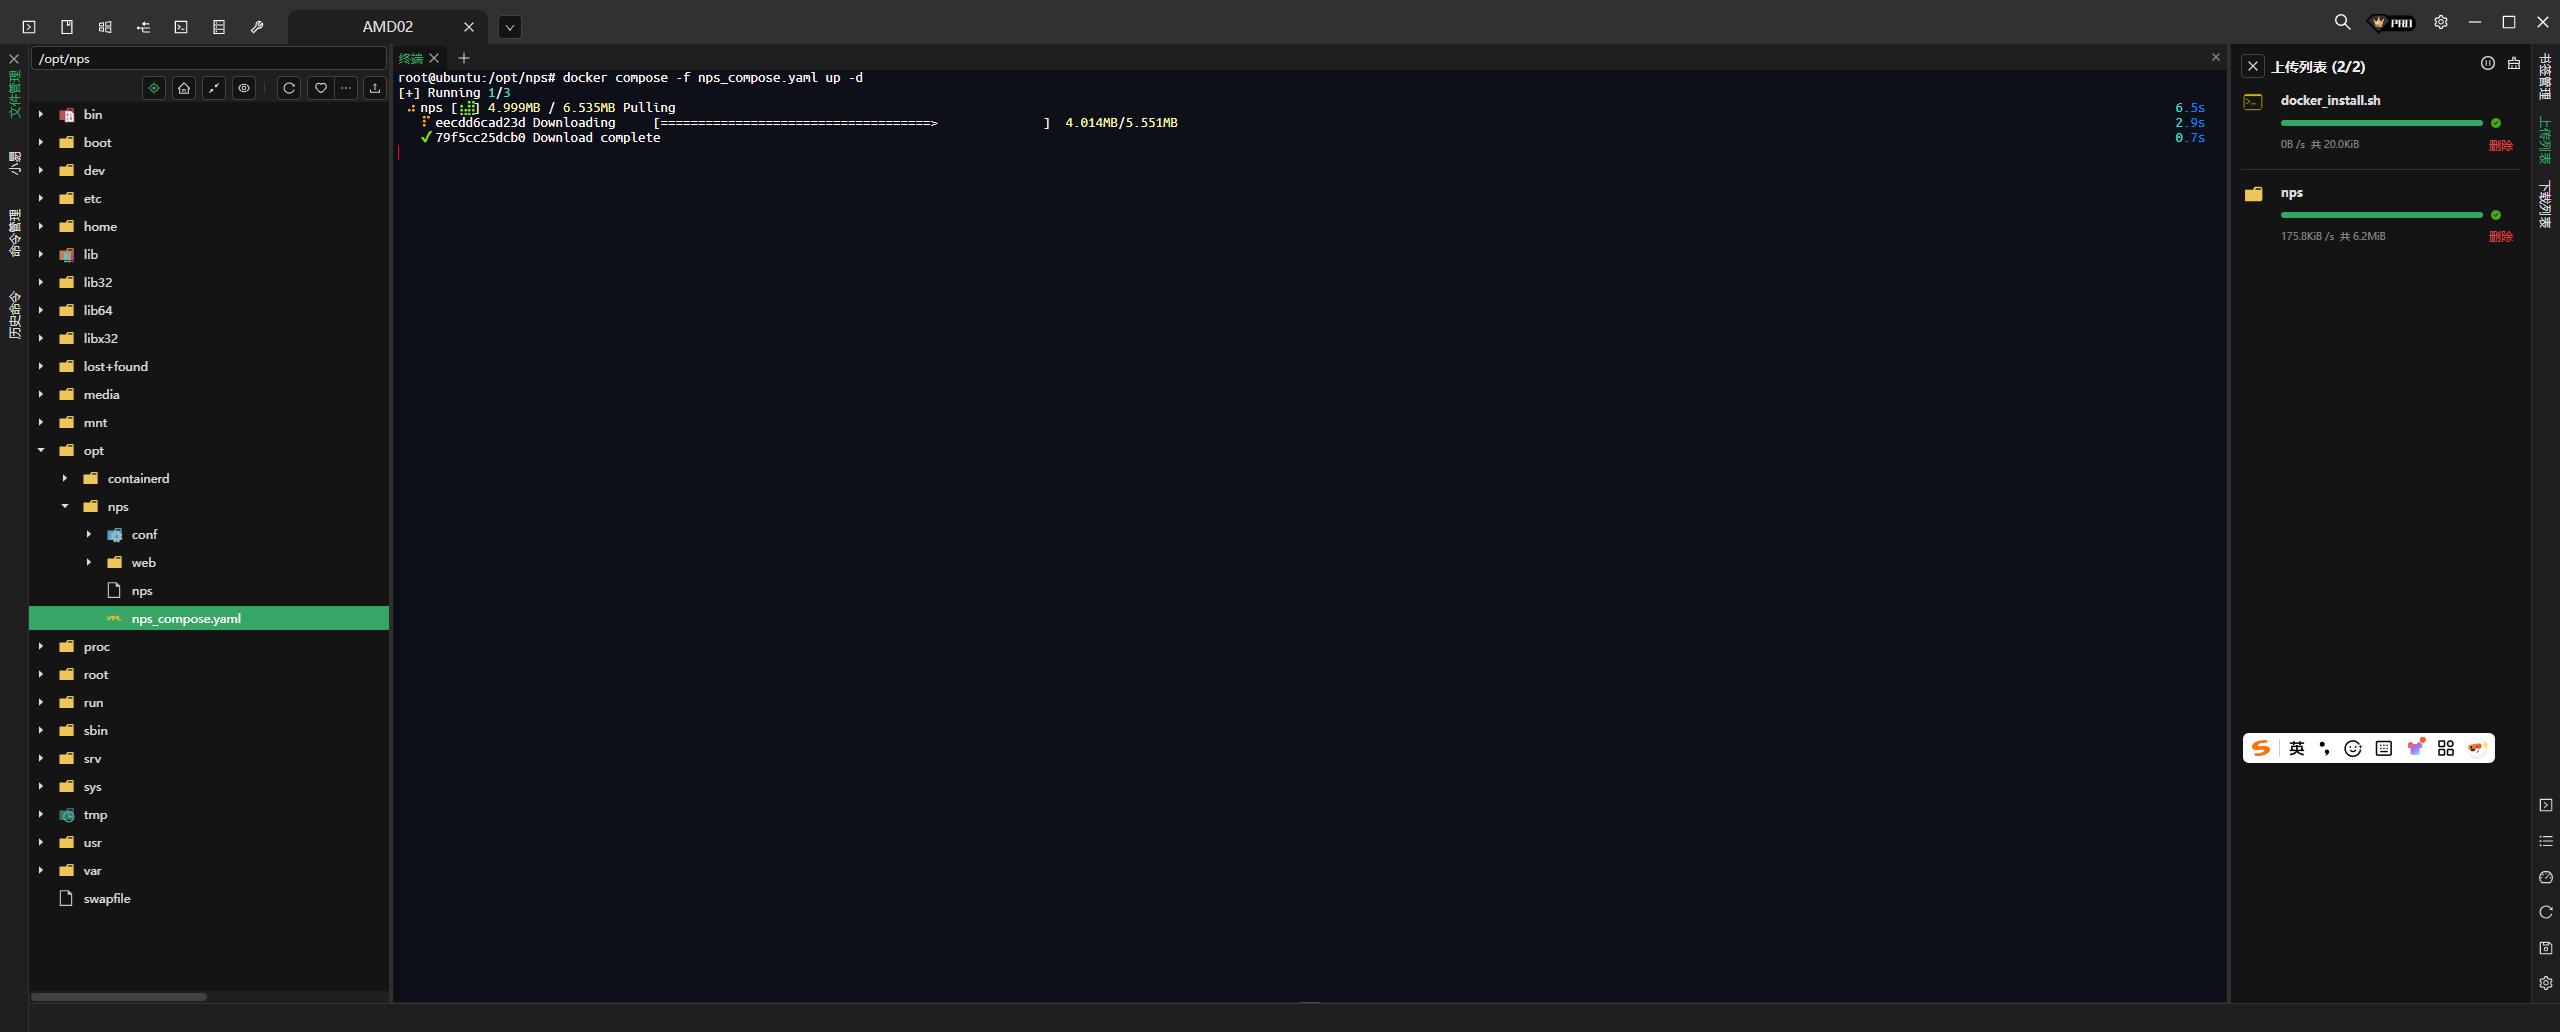Click the nps upload progress bar

[2381, 215]
